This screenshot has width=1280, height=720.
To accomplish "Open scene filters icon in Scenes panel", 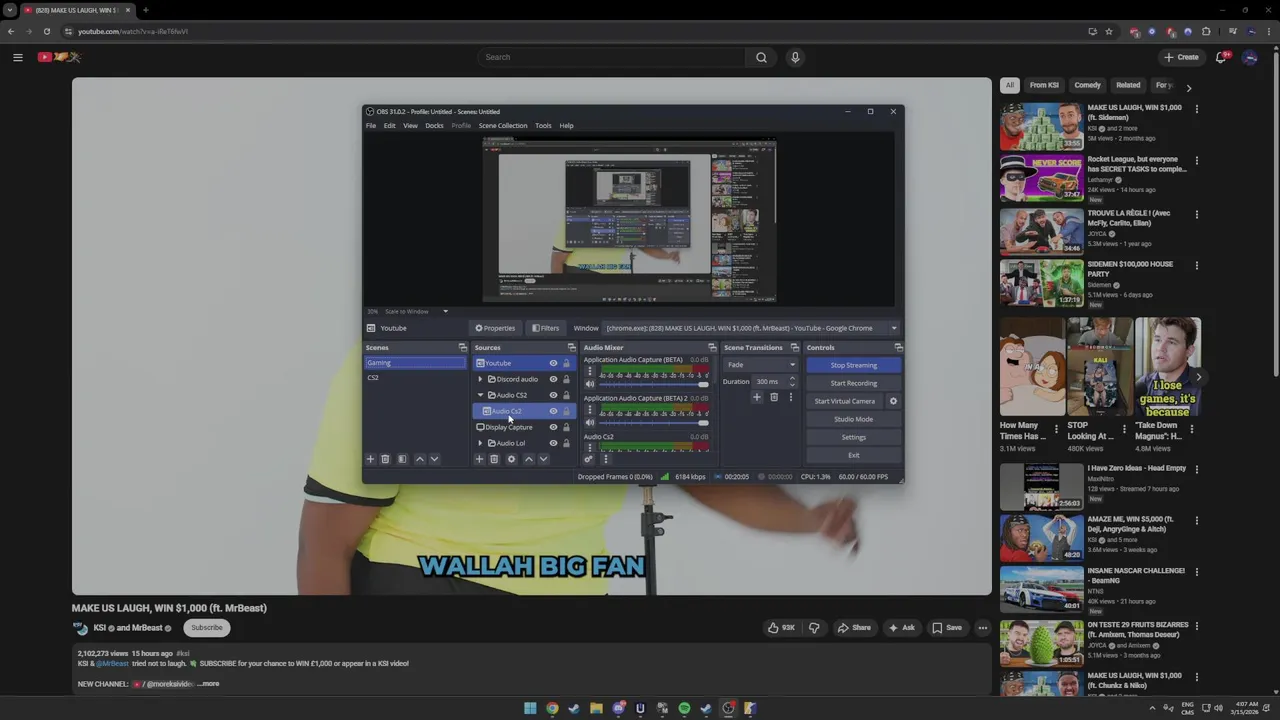I will pos(402,459).
